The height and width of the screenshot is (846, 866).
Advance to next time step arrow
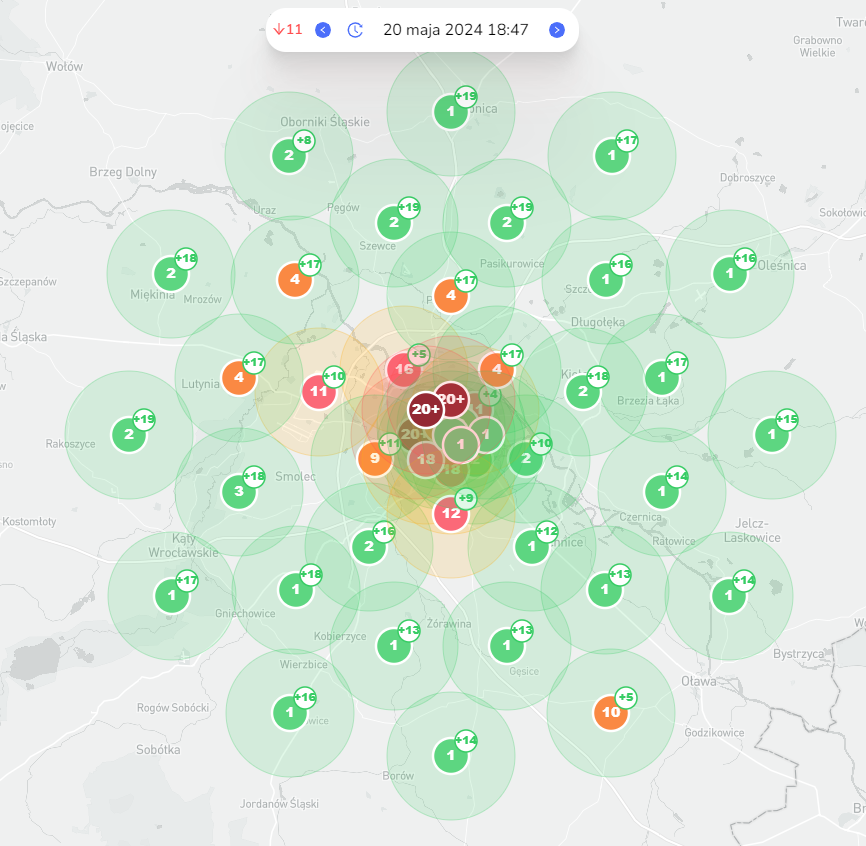[557, 30]
